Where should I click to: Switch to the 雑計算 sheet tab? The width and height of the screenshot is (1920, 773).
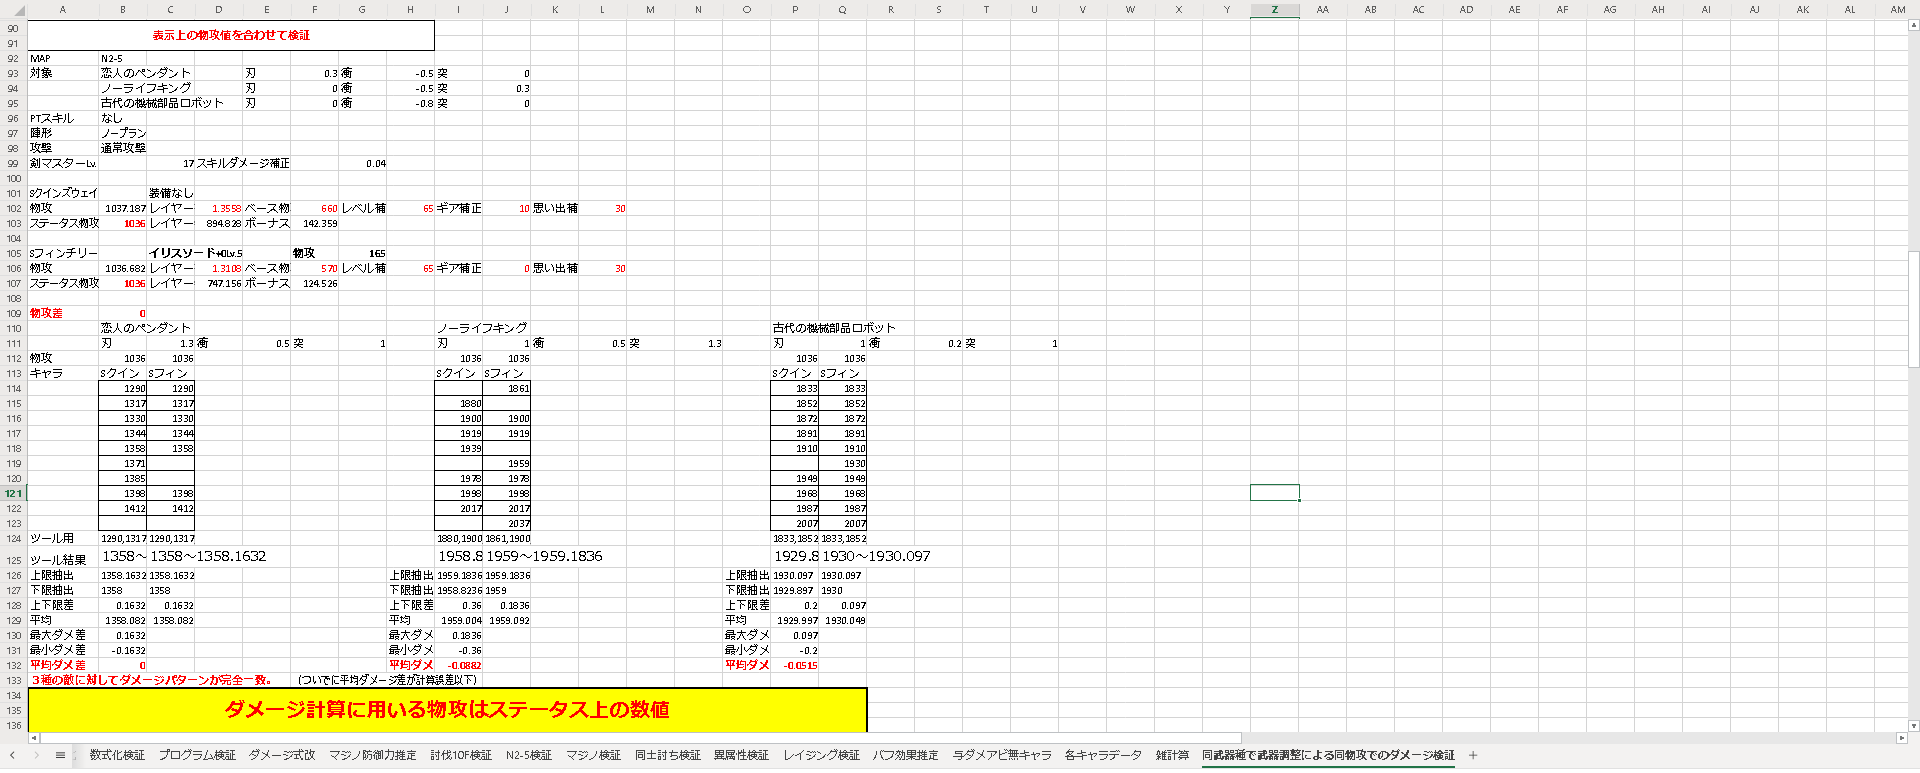1172,756
